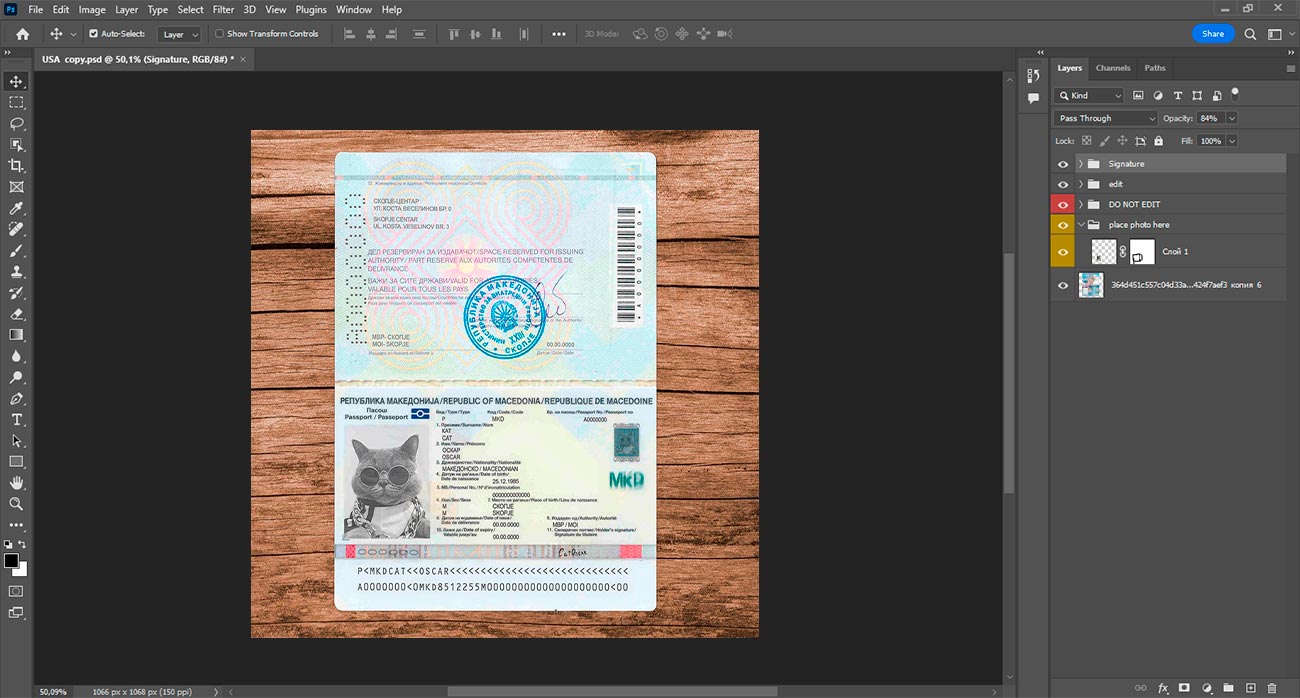Screen dimensions: 1300x698
Task: Switch to the Paths tab
Action: pyautogui.click(x=1155, y=68)
